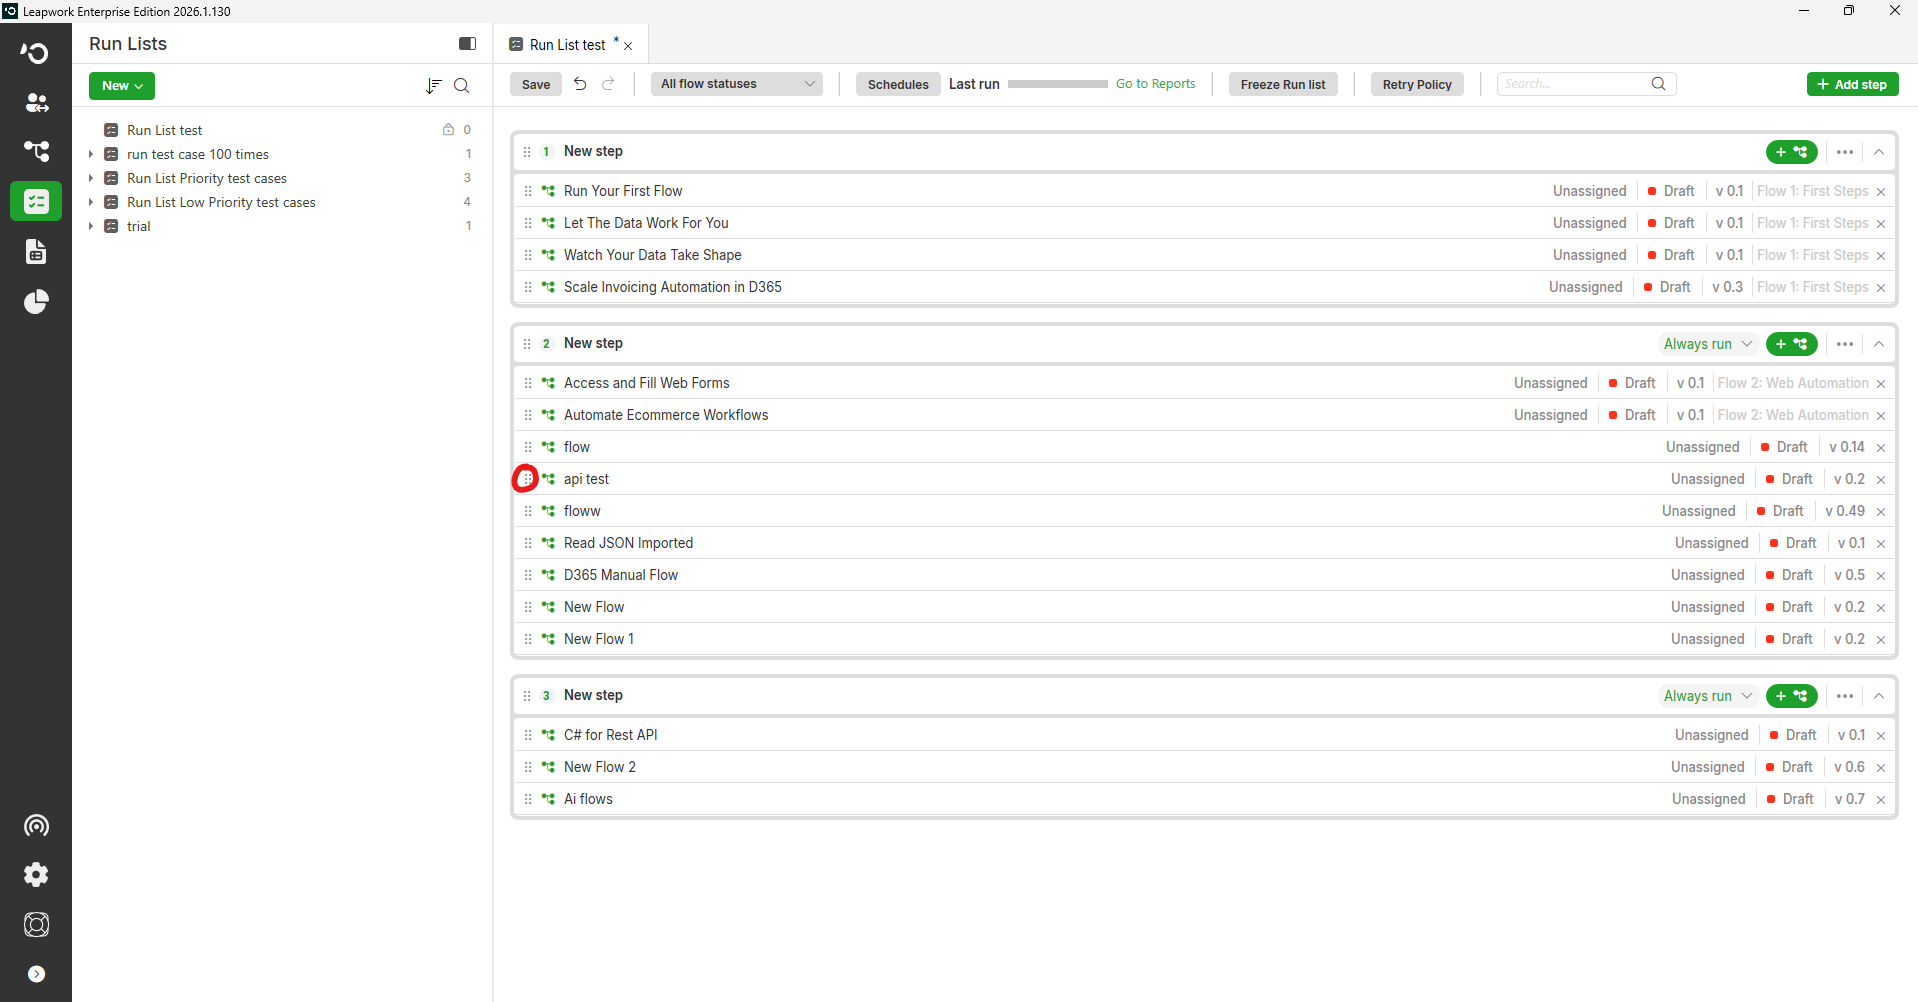Screen dimensions: 1918x1002
Task: Expand the 'Run List Priority test cases' tree item
Action: click(x=91, y=178)
